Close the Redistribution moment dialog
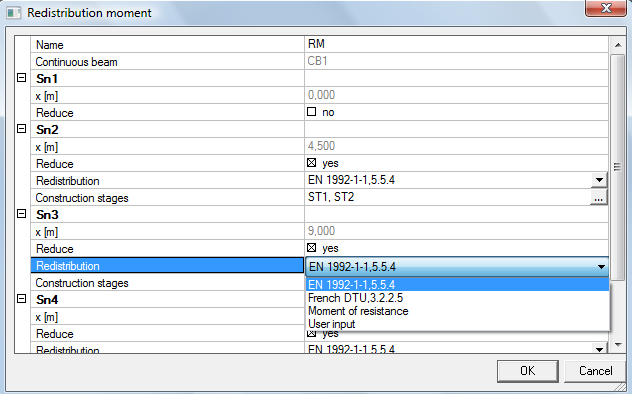Screen dimensions: 632x394 click(x=605, y=8)
